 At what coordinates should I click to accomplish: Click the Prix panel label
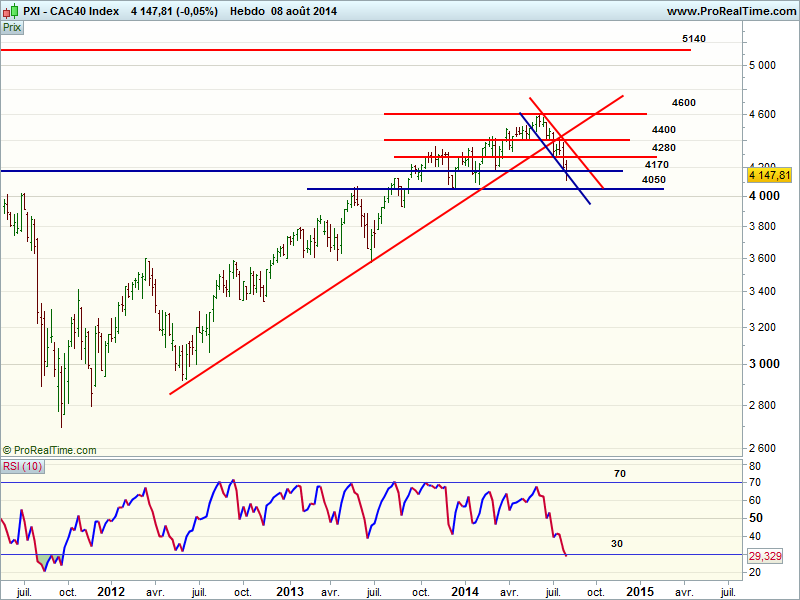(12, 28)
